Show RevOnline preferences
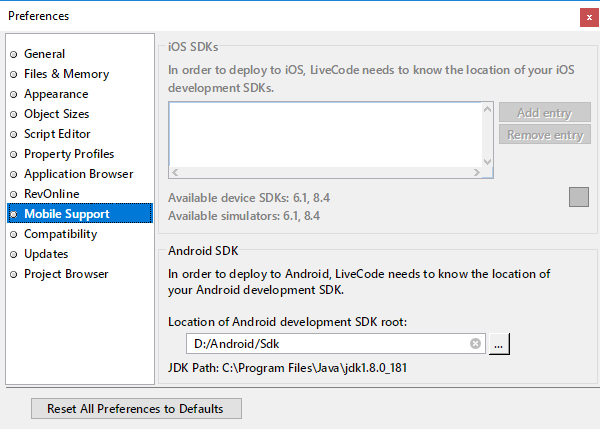Image resolution: width=600 pixels, height=429 pixels. pos(51,194)
